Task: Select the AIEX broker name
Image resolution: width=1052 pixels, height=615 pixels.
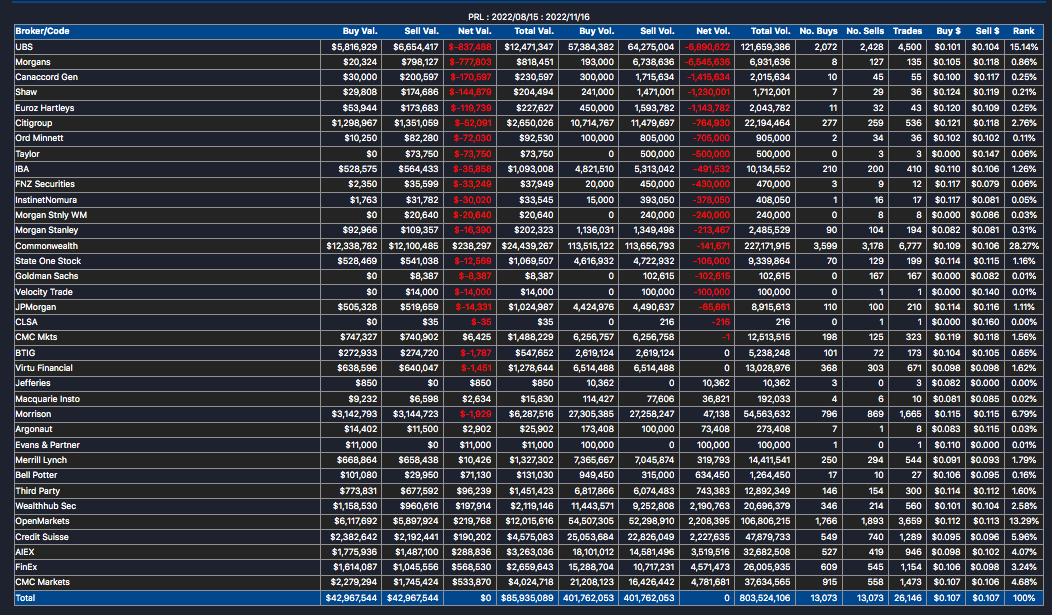Action: tap(25, 552)
